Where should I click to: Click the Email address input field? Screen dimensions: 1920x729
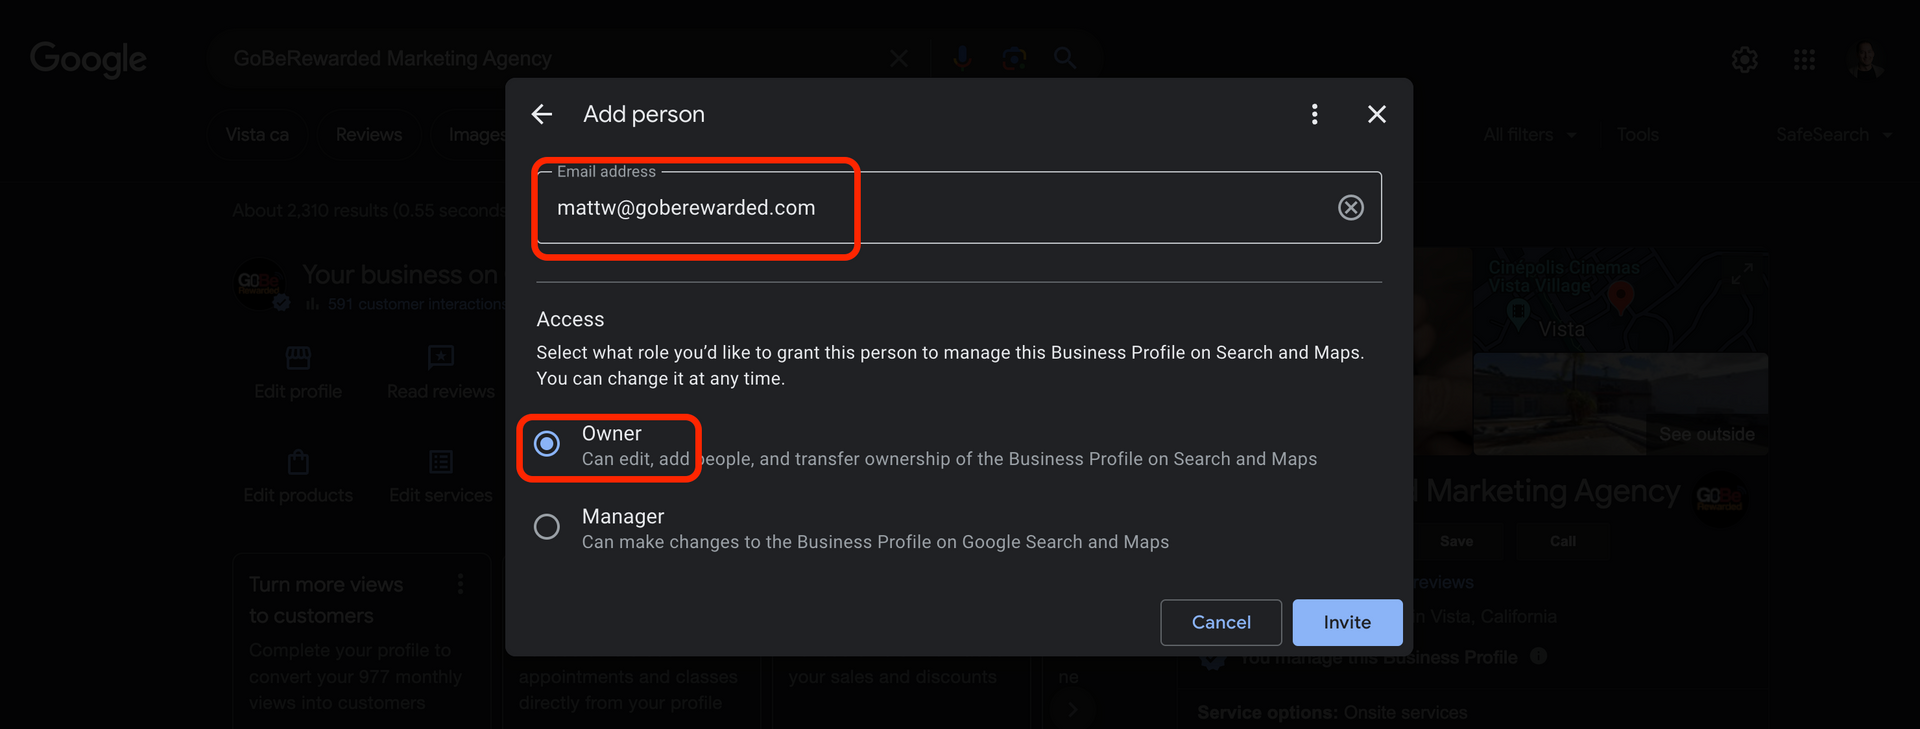point(959,207)
